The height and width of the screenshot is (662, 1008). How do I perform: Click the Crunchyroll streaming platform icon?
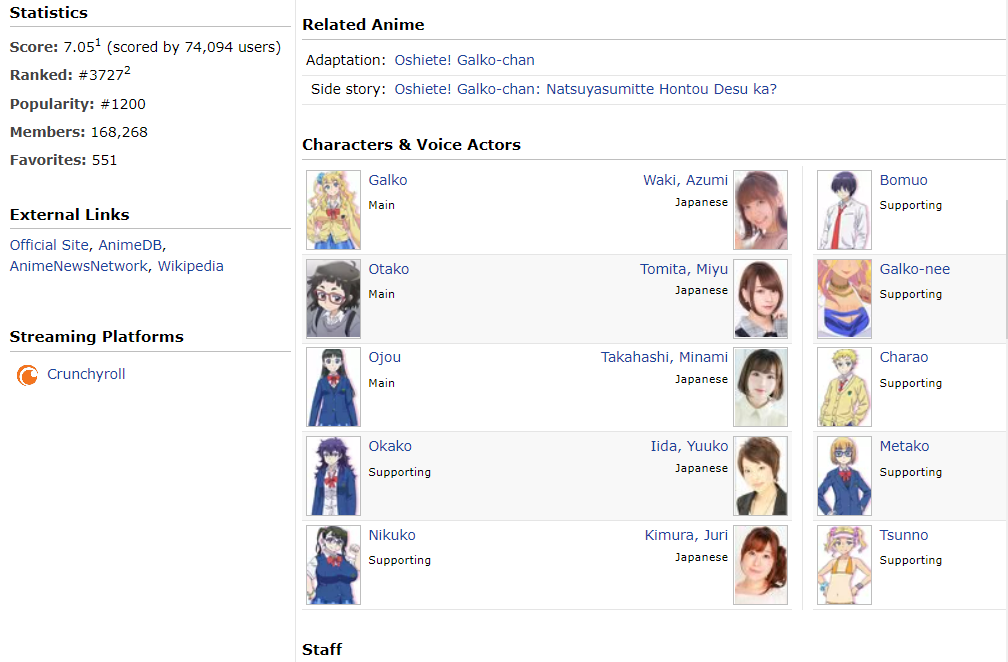click(x=27, y=375)
